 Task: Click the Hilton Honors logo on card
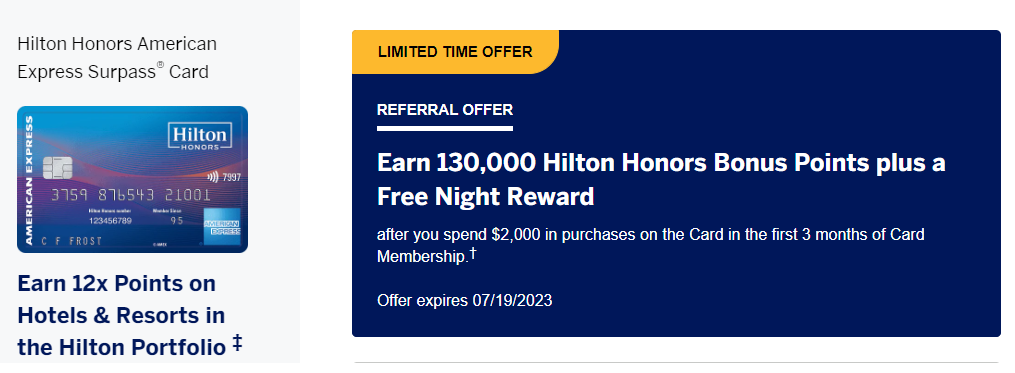[x=199, y=137]
